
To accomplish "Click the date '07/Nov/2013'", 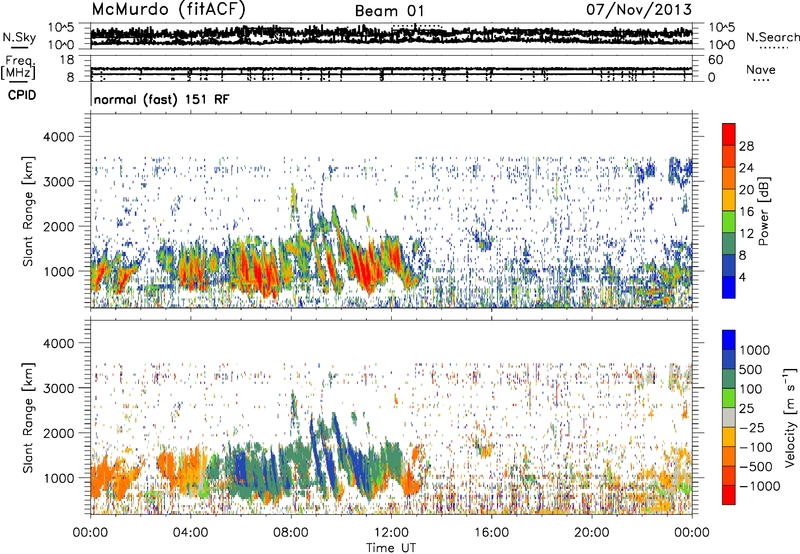I will click(638, 9).
